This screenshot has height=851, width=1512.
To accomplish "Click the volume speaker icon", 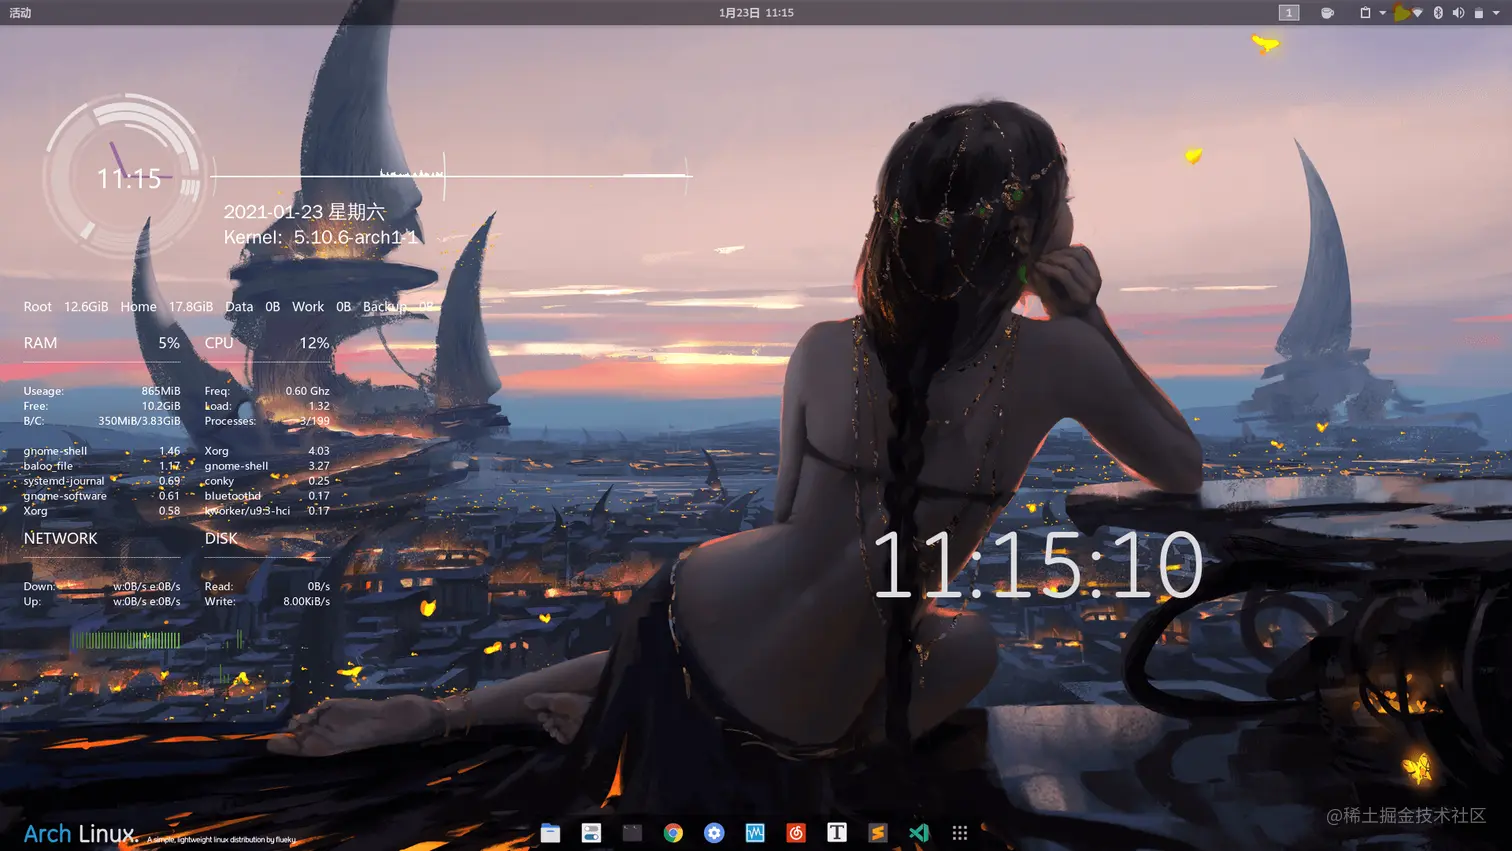I will click(x=1458, y=13).
